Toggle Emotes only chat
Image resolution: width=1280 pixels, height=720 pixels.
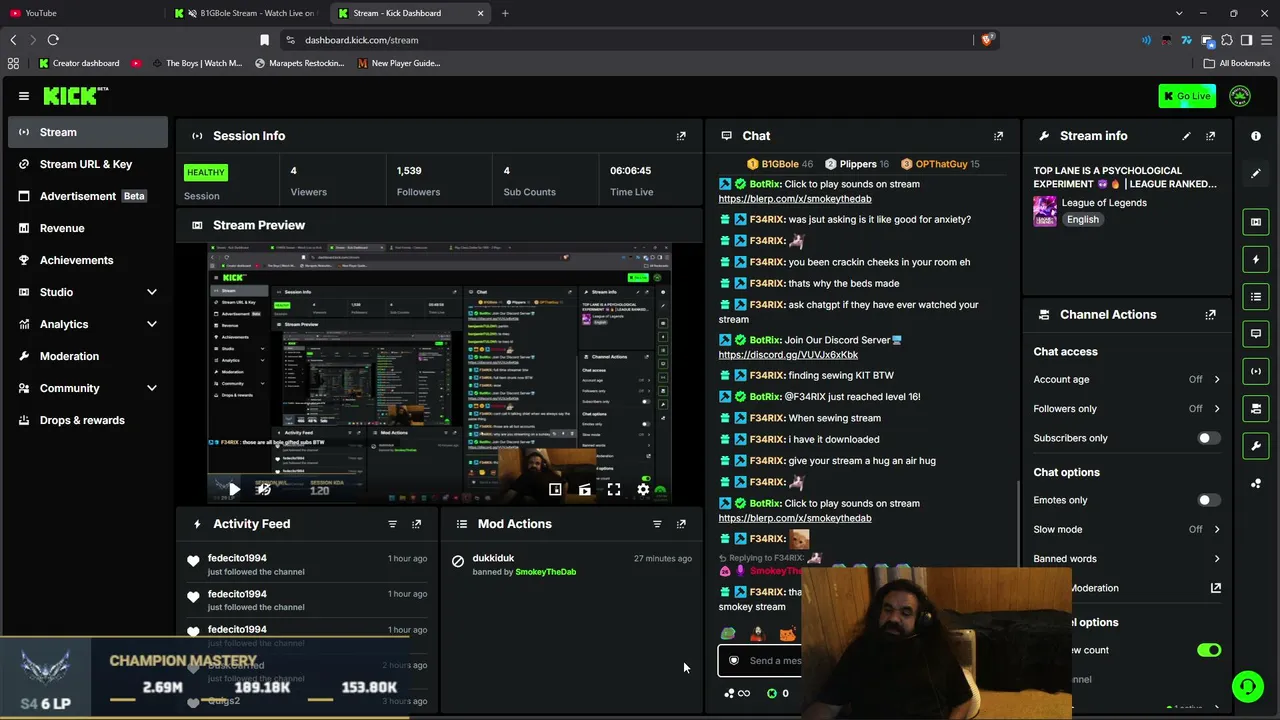(x=1208, y=500)
